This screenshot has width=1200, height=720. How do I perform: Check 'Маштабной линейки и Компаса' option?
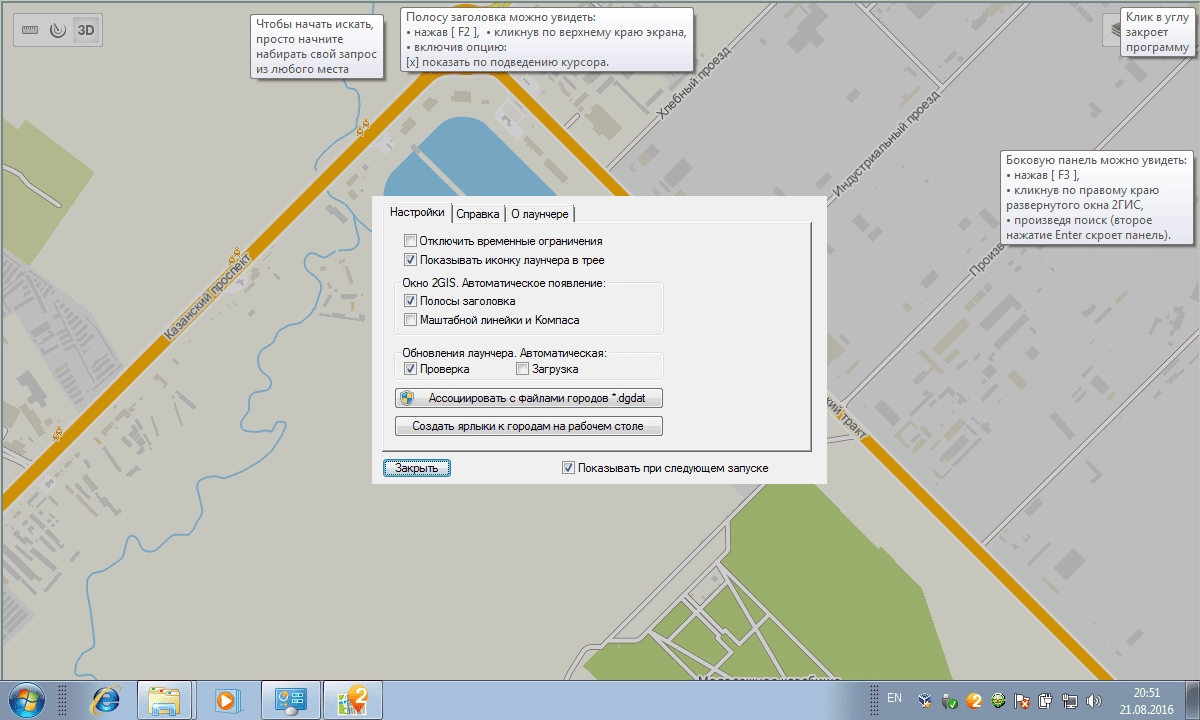[410, 320]
